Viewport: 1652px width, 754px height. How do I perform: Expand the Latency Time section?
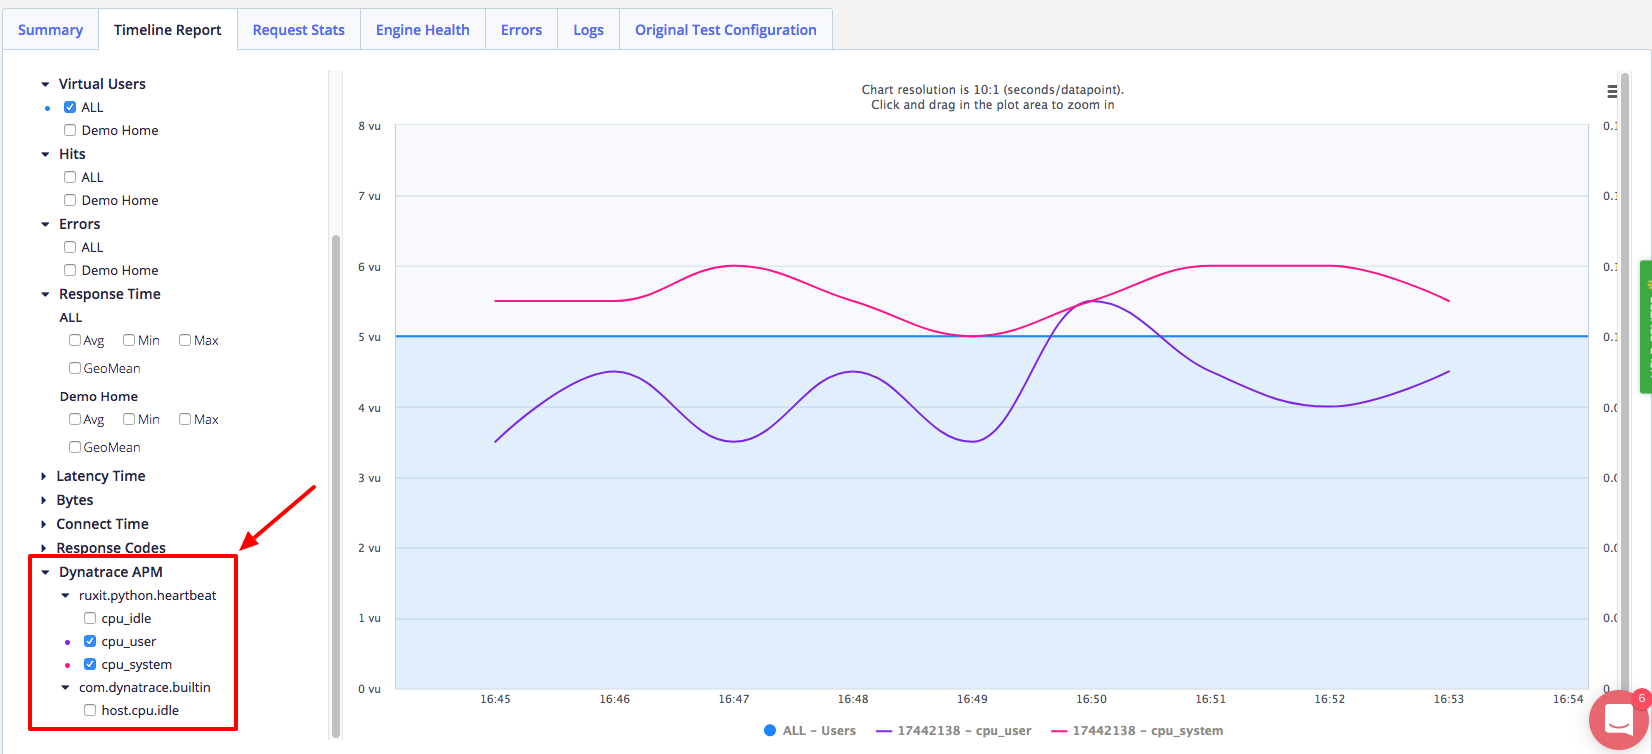click(44, 476)
